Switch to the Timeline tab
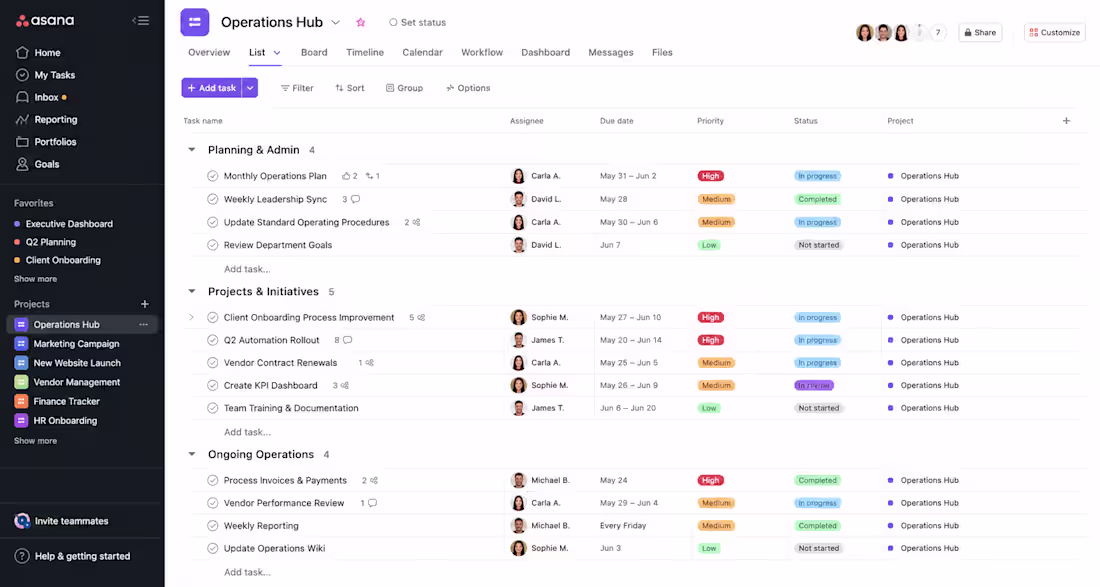This screenshot has width=1100, height=587. point(365,53)
